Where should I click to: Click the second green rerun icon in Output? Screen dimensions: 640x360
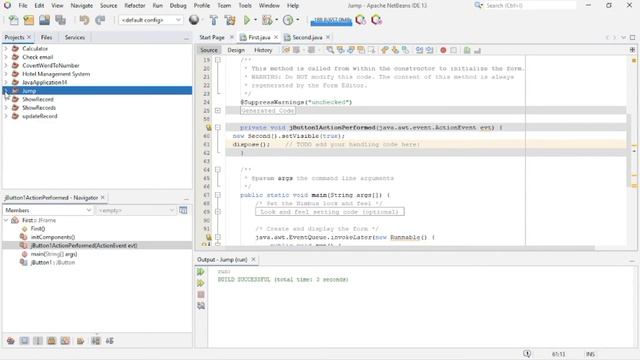[201, 283]
